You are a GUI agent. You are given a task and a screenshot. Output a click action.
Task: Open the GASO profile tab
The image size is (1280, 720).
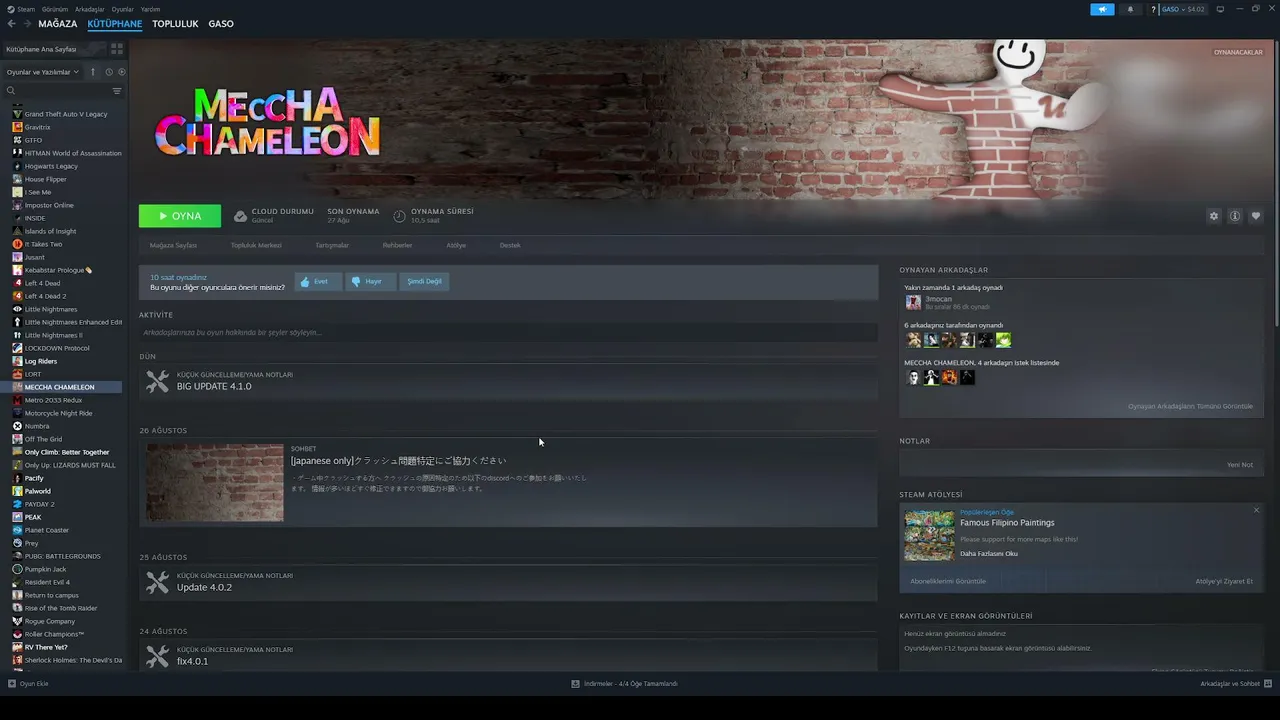[x=221, y=24]
